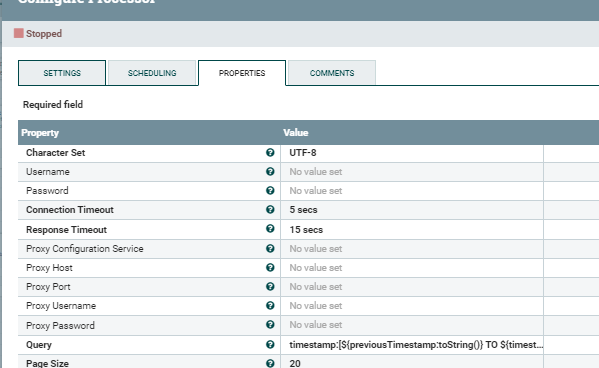Select the Character Set property name

[55, 153]
